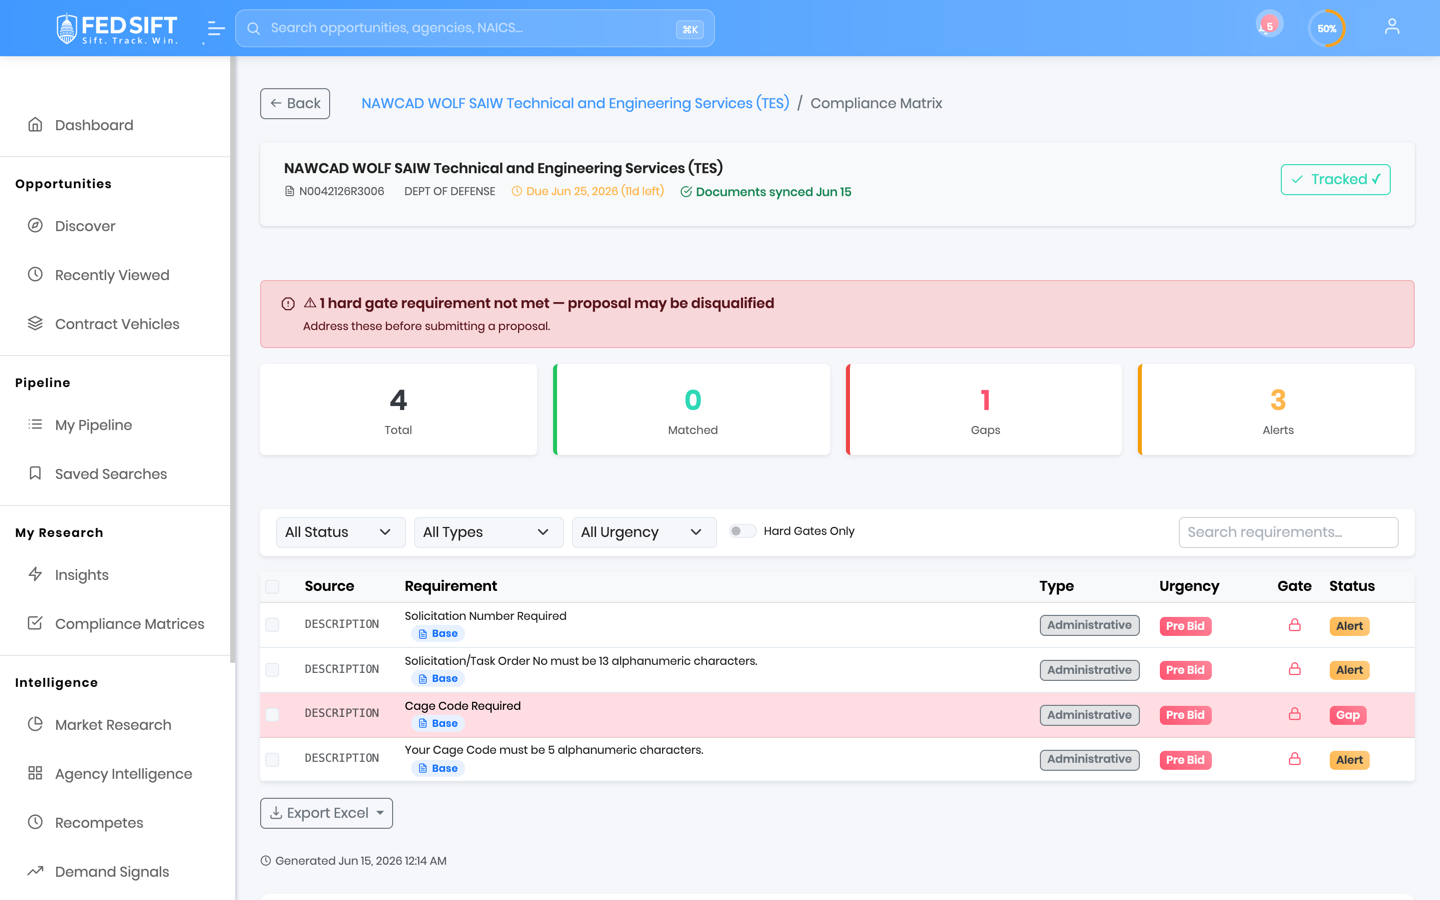Click the hard gate warning icon
This screenshot has width=1440, height=900.
click(288, 304)
